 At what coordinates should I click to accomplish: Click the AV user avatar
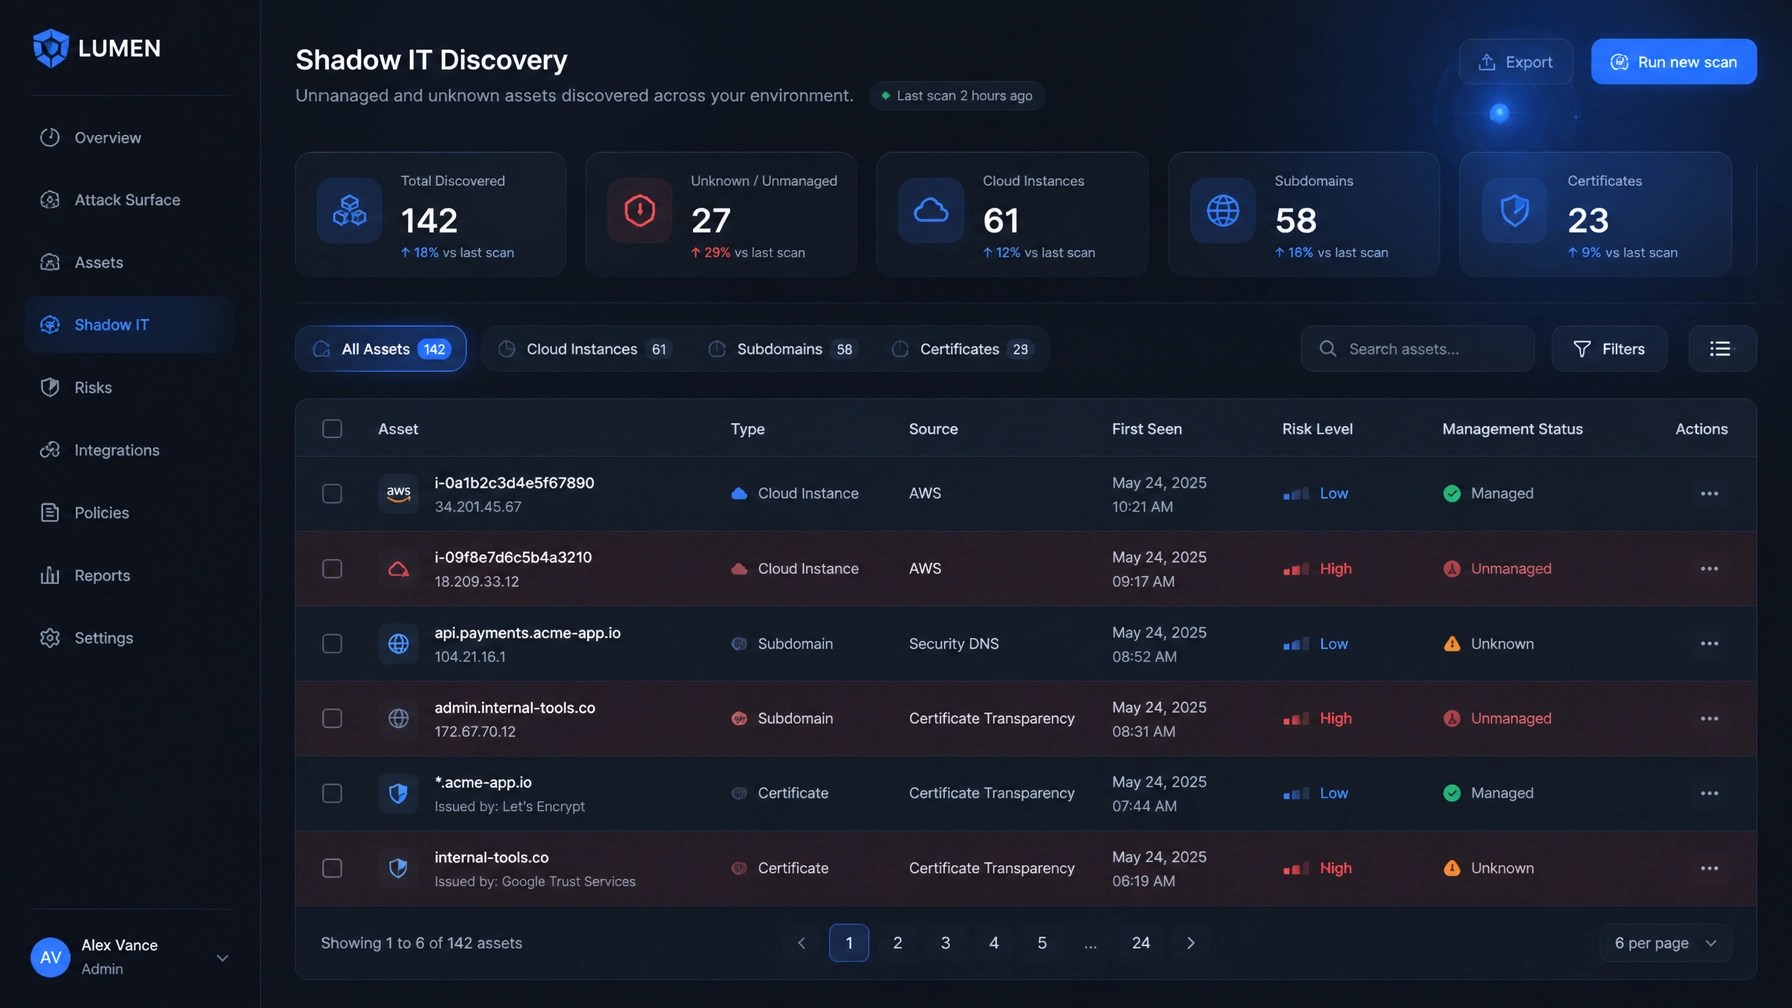[50, 957]
